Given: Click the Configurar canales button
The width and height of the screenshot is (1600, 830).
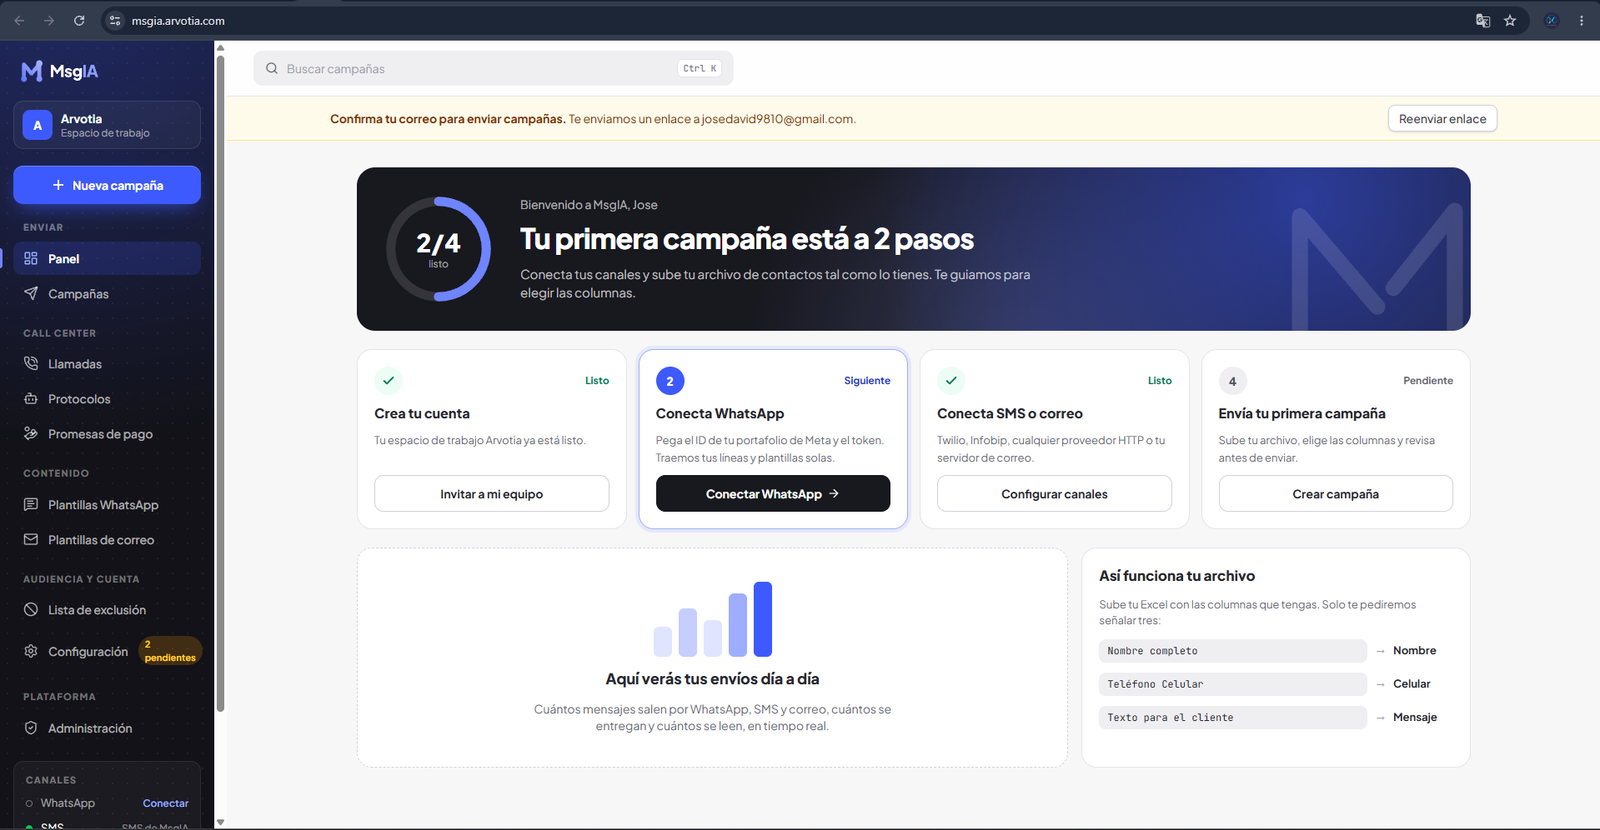Looking at the screenshot, I should tap(1054, 494).
